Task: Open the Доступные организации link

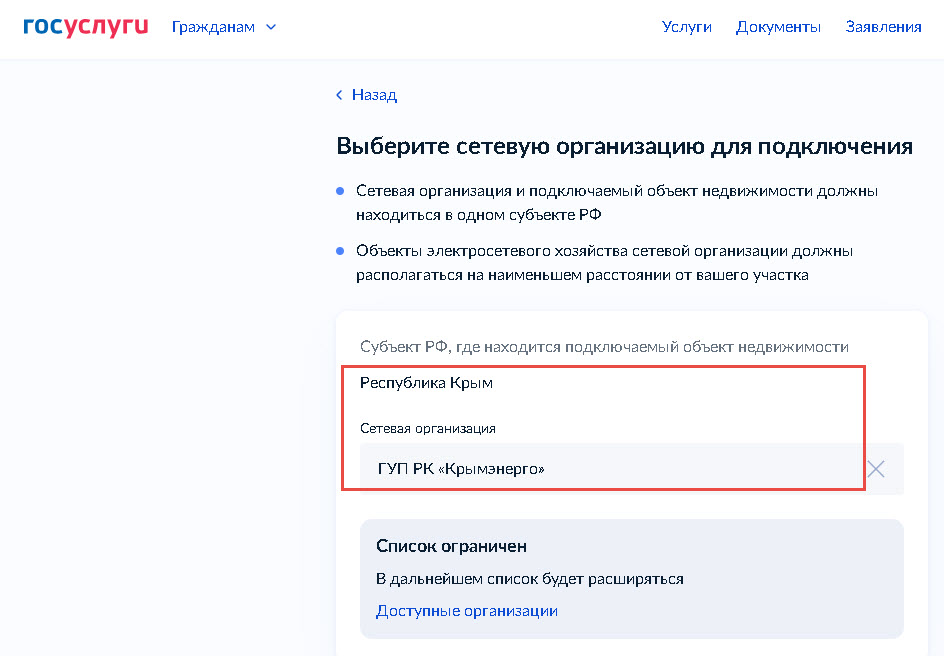Action: click(x=467, y=611)
